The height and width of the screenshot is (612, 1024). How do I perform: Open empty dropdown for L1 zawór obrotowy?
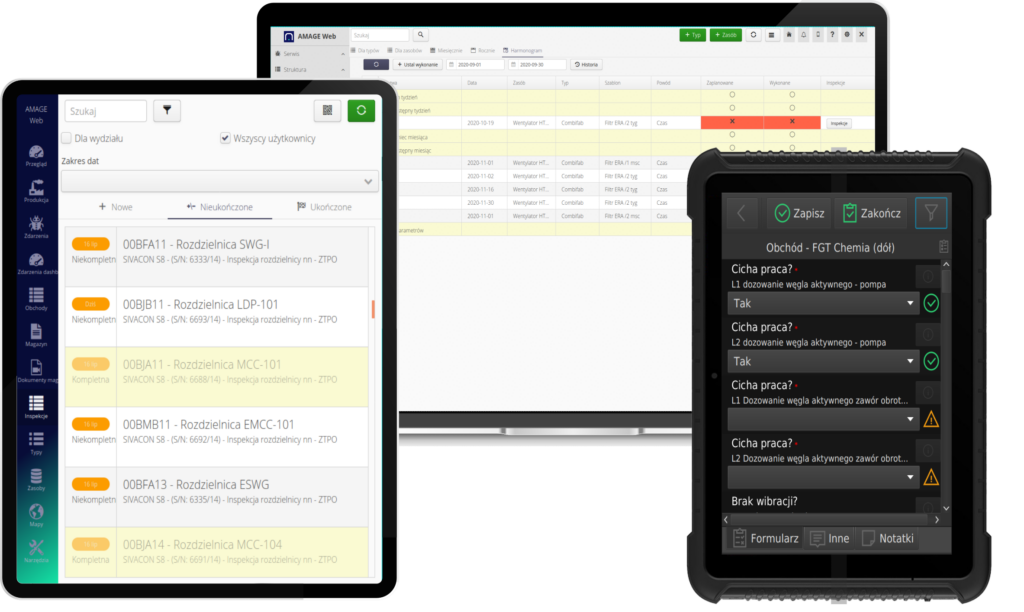[822, 418]
